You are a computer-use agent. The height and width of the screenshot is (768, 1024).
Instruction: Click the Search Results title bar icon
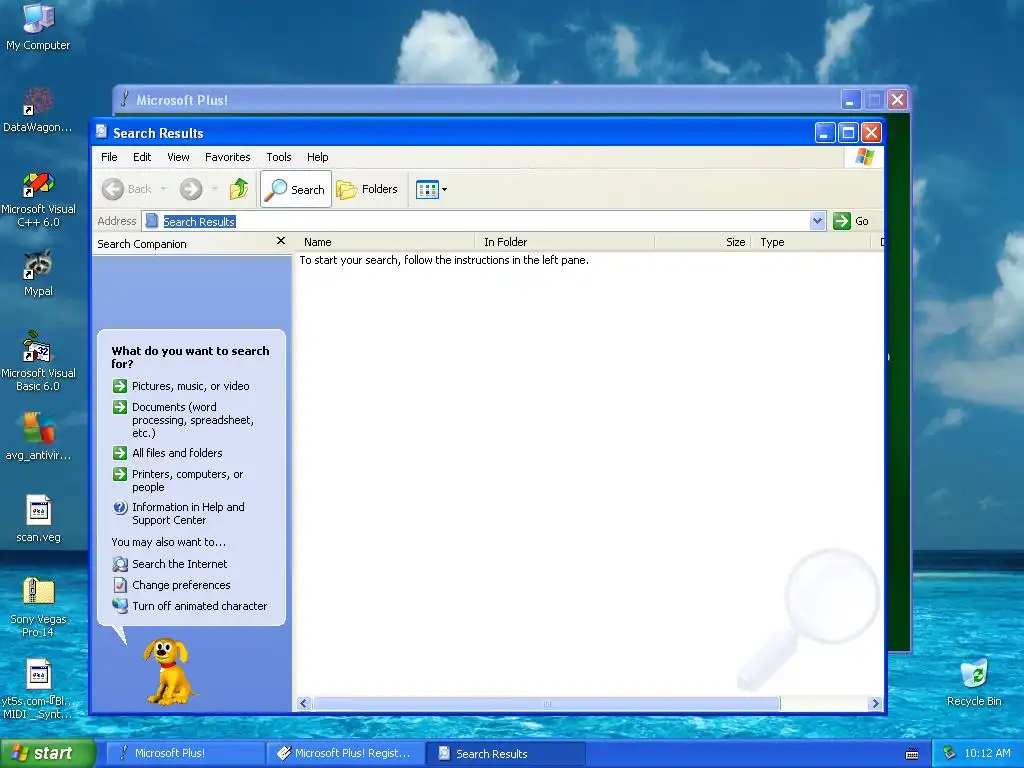(x=101, y=132)
